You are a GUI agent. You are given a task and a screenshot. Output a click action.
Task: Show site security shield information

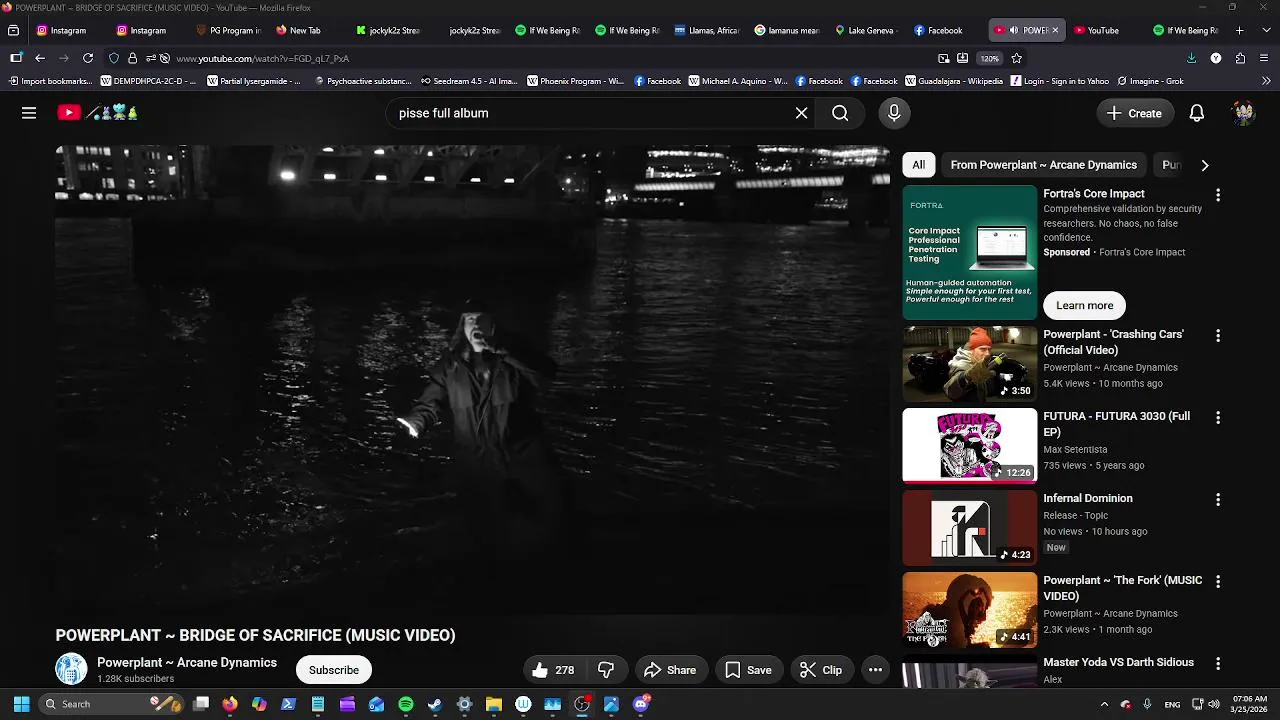(113, 58)
